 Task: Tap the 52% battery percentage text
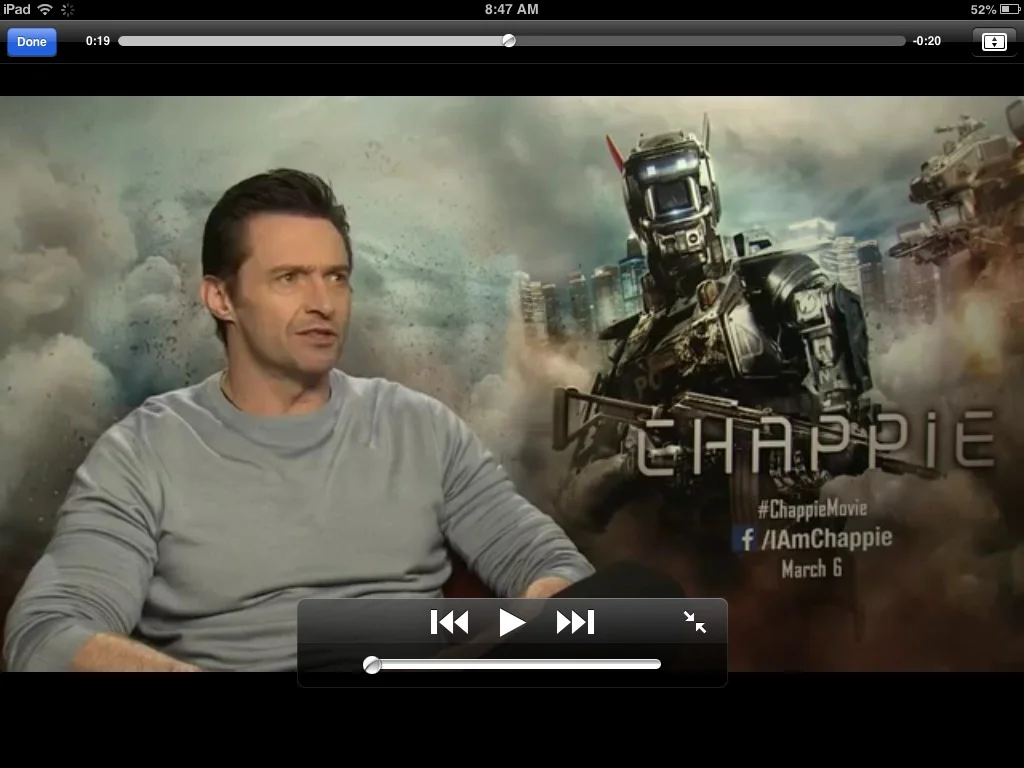[x=983, y=9]
